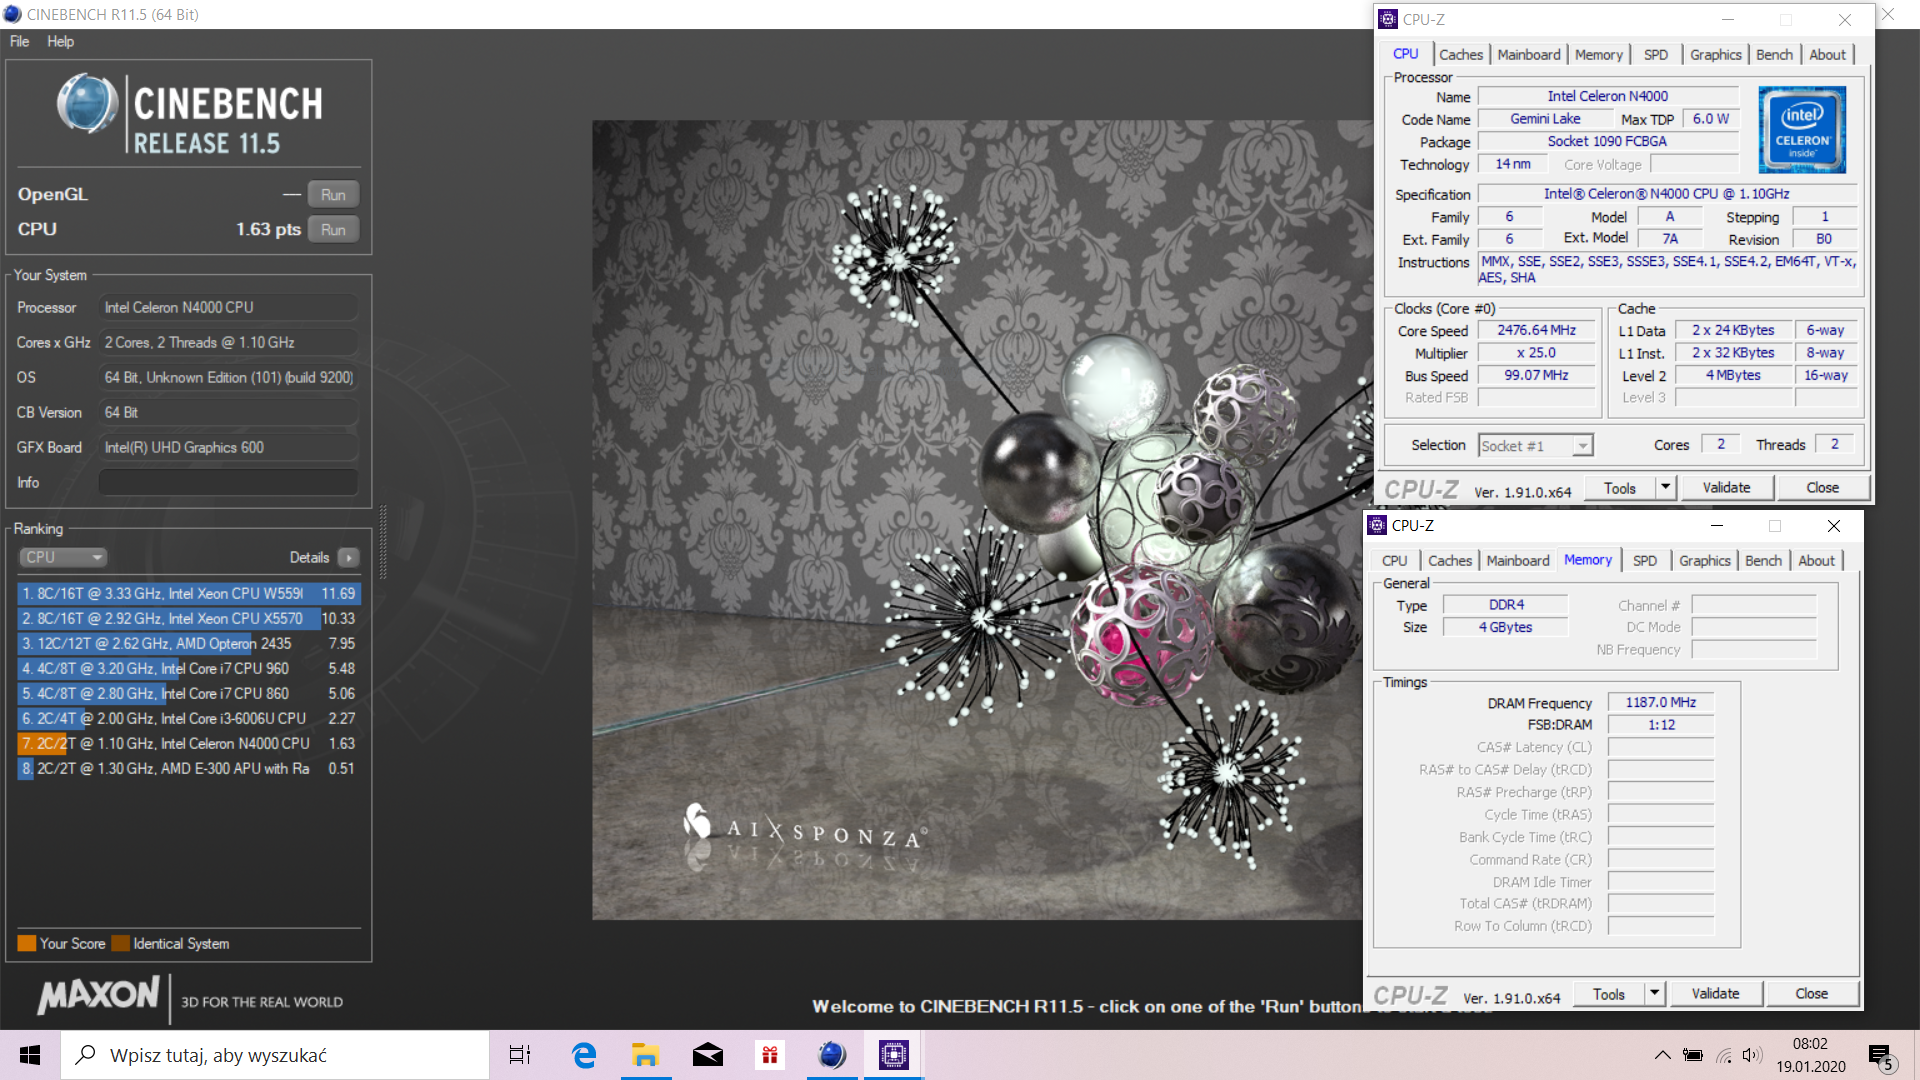This screenshot has height=1080, width=1920.
Task: Click Close button in upper CPU-Z window
Action: click(x=1822, y=488)
